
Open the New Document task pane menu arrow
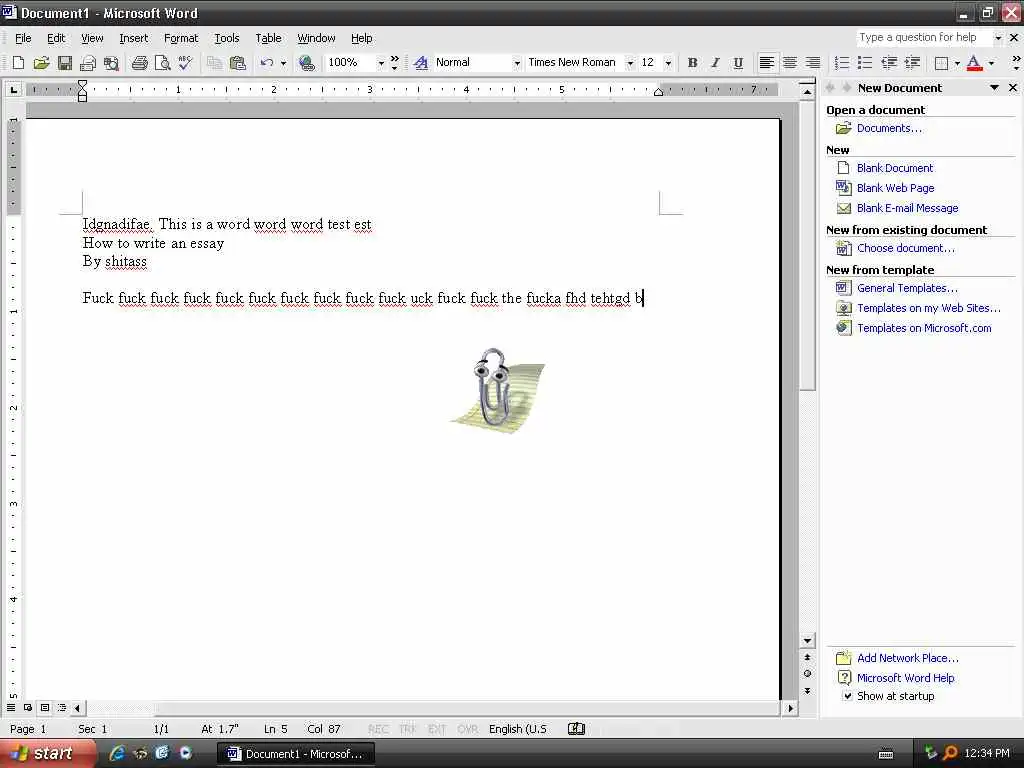point(994,88)
